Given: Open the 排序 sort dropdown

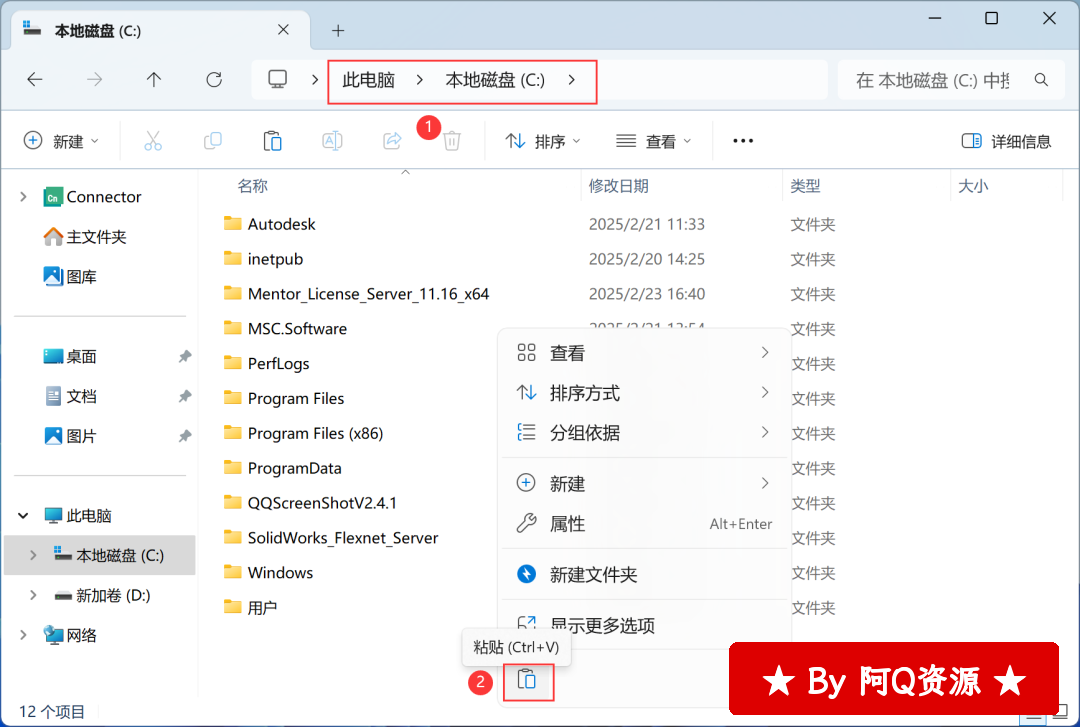Looking at the screenshot, I should point(543,141).
